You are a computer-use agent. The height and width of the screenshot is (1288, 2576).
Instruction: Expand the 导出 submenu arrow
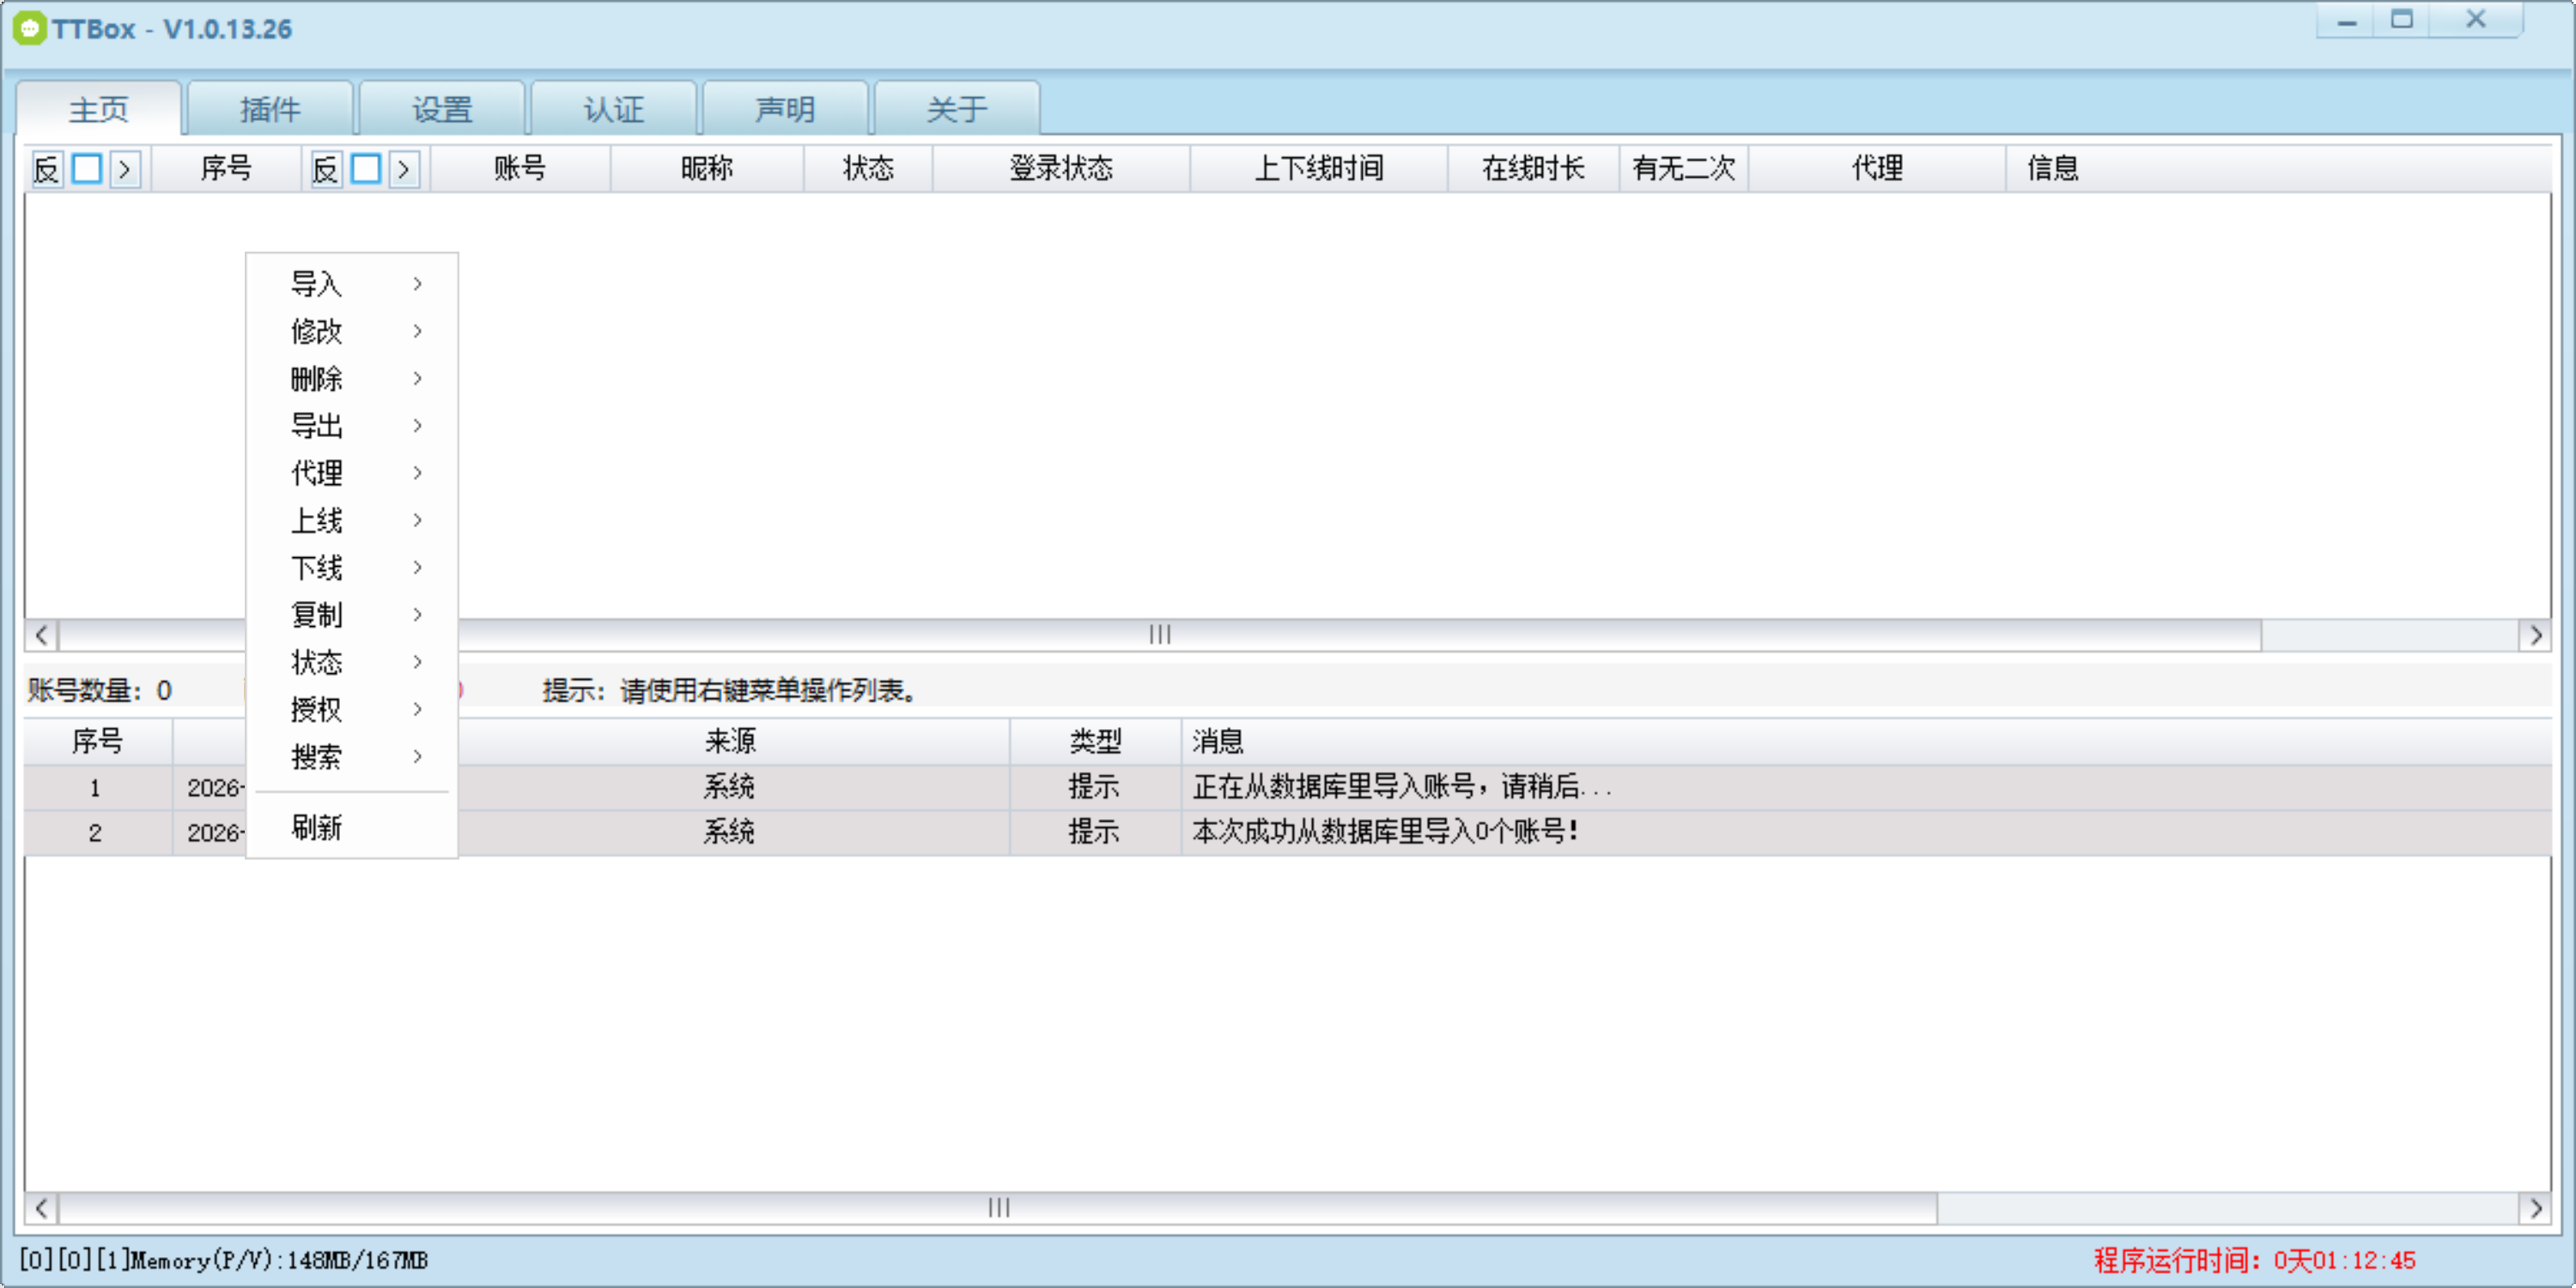coord(417,426)
